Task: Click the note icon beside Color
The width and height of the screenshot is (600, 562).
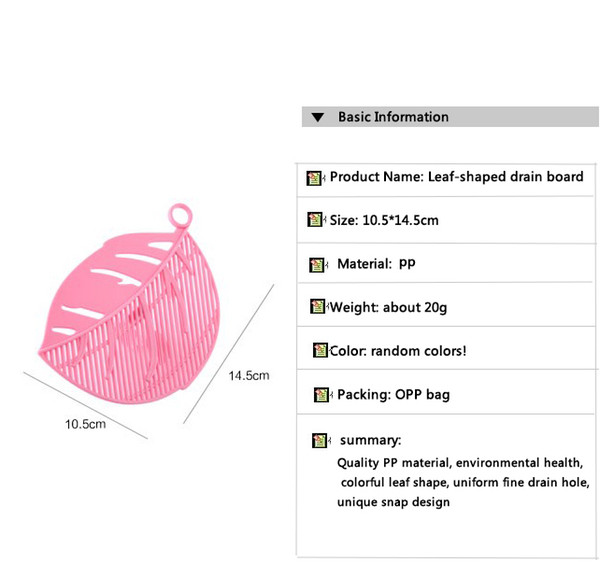Action: click(321, 350)
